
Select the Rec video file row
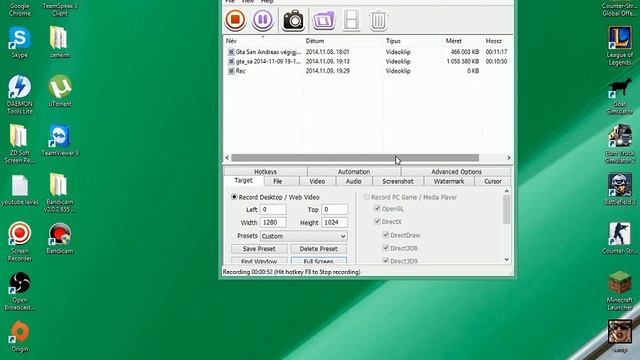pos(368,71)
